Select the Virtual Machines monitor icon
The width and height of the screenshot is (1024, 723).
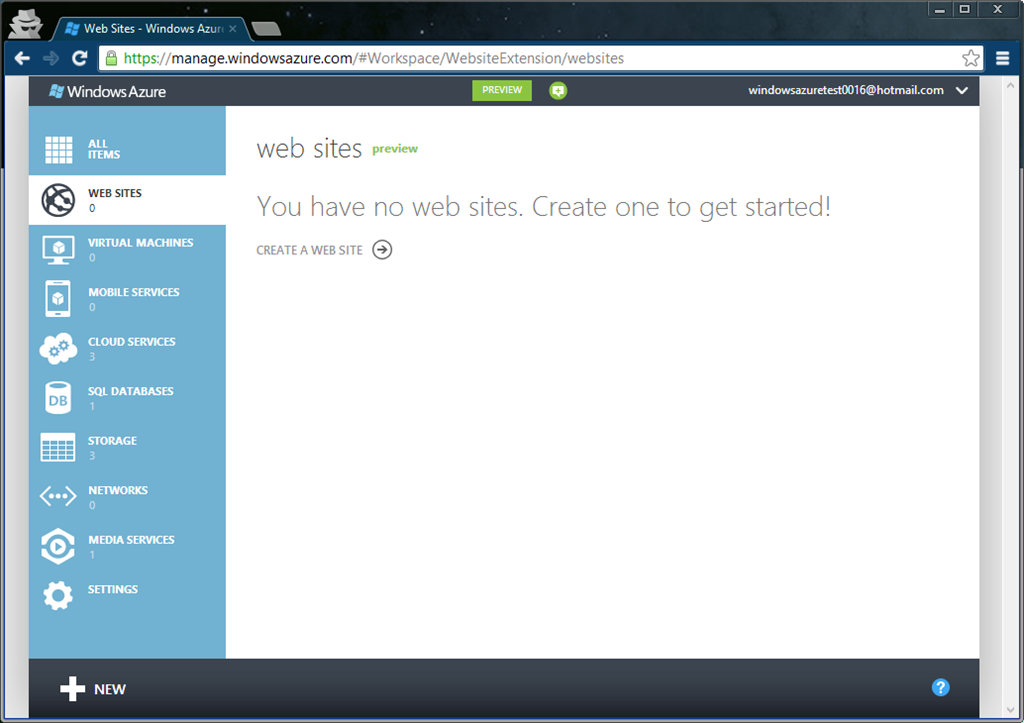coord(58,249)
